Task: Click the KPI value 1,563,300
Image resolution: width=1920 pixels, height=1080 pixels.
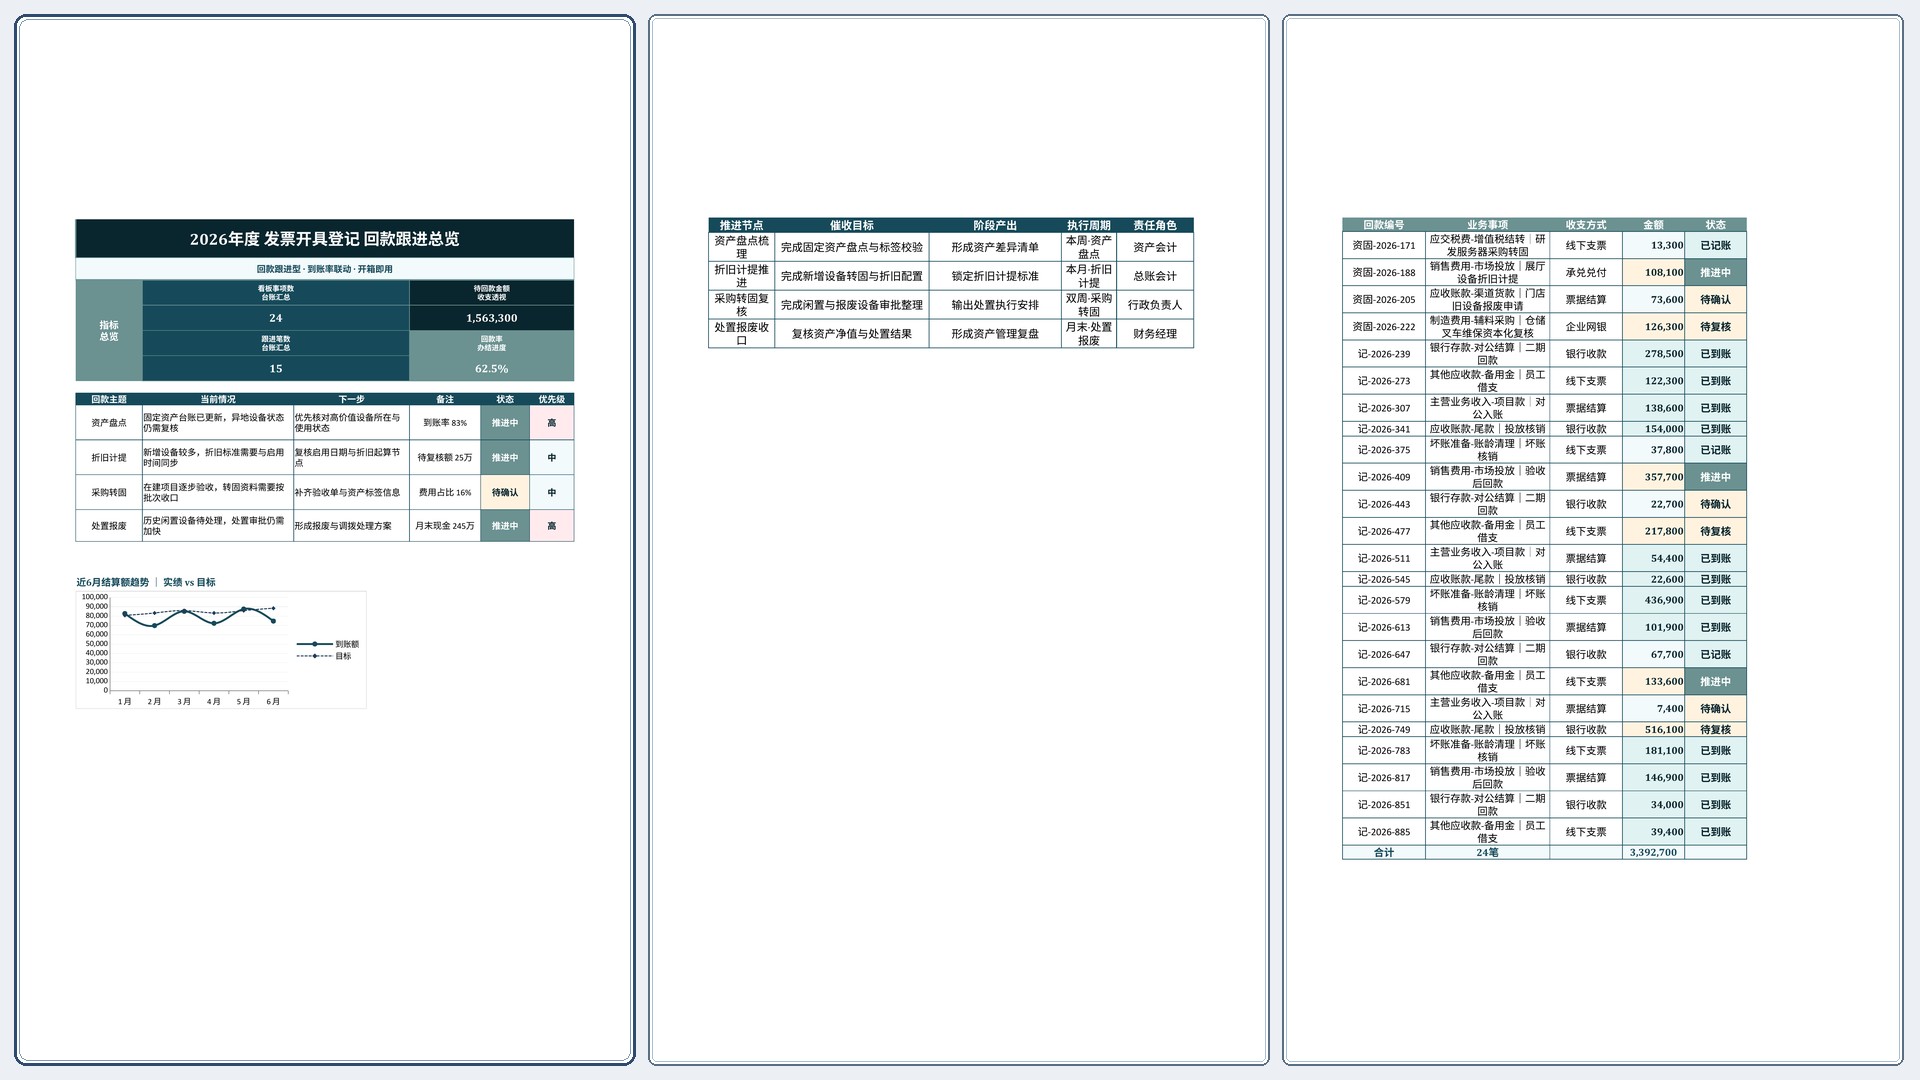Action: click(x=492, y=318)
